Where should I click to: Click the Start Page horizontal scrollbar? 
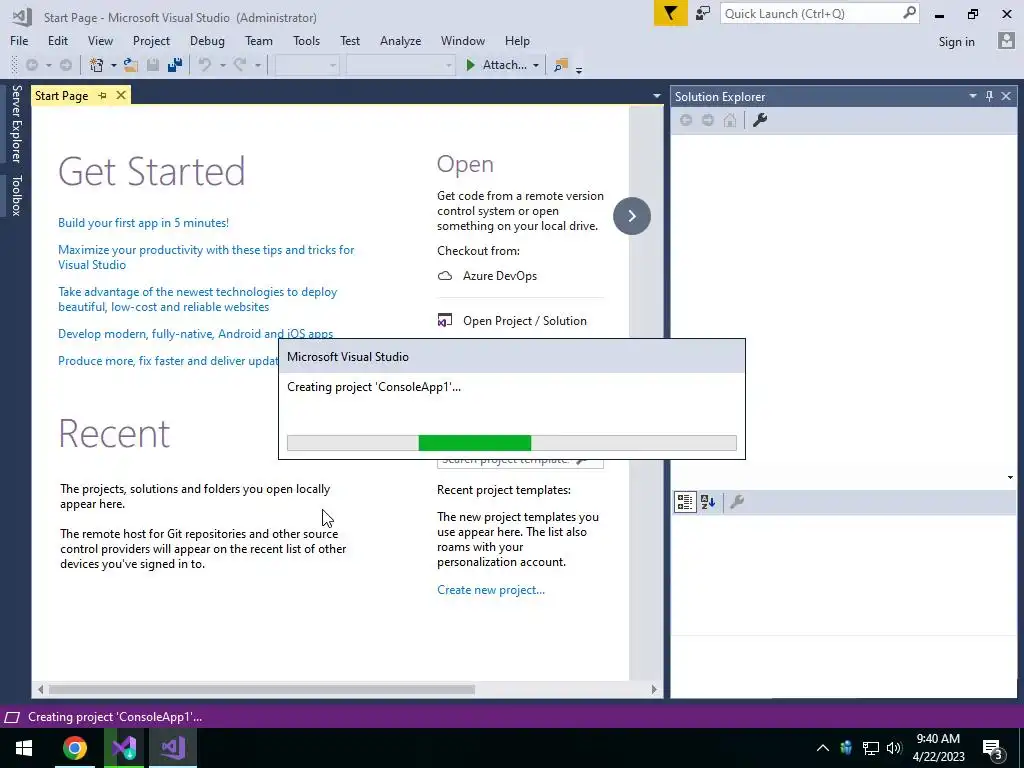click(262, 689)
